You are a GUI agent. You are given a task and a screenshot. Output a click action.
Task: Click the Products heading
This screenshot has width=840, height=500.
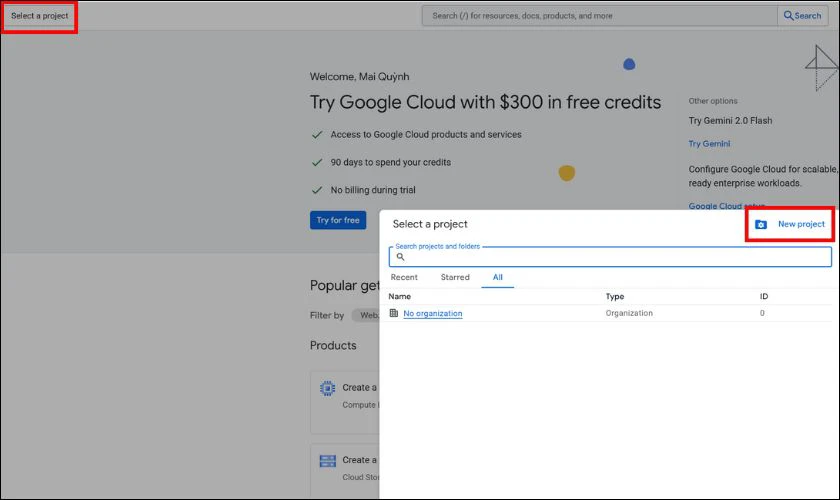(x=333, y=346)
